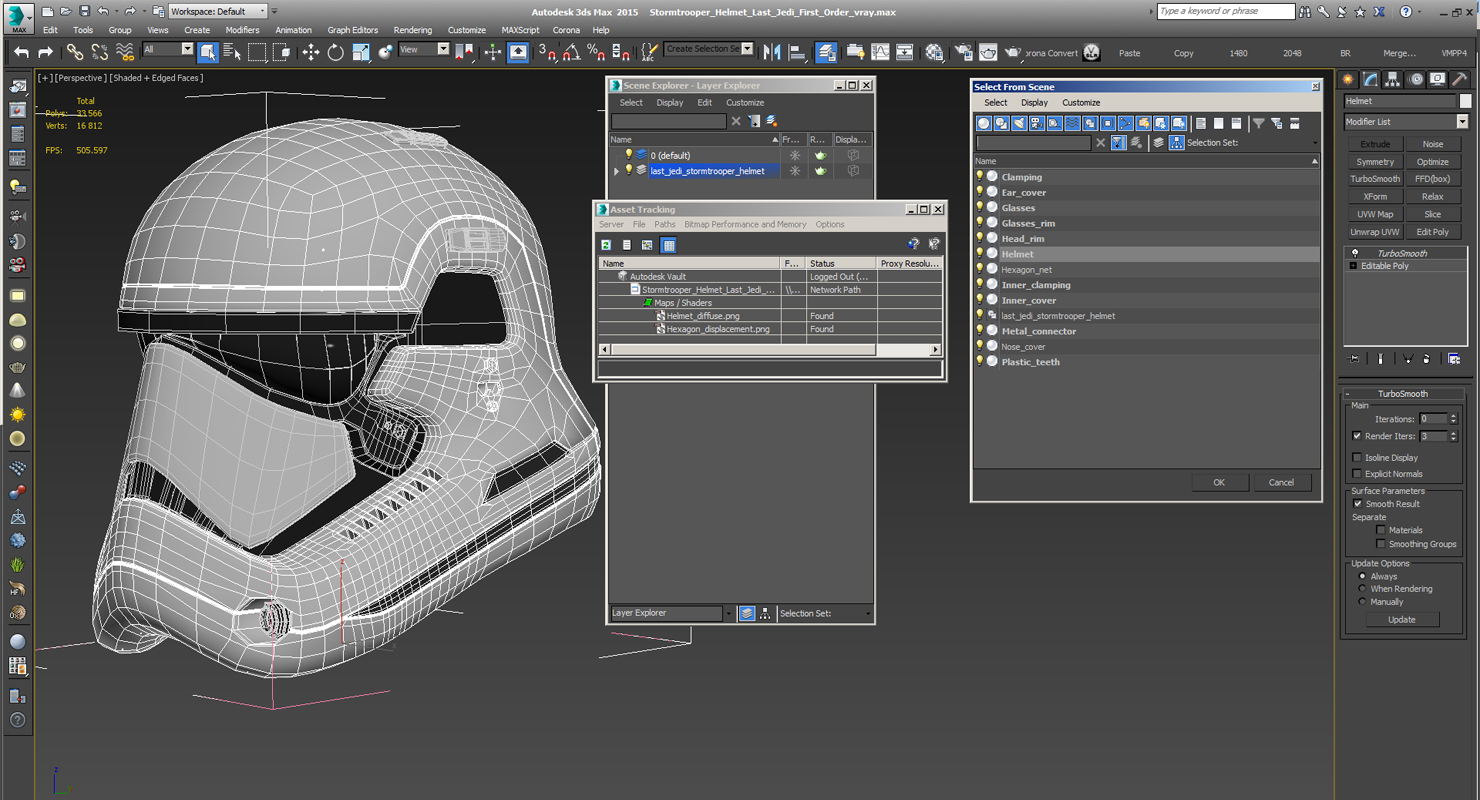Image resolution: width=1480 pixels, height=800 pixels.
Task: Open Paths menu in Asset Tracking
Action: [x=665, y=224]
